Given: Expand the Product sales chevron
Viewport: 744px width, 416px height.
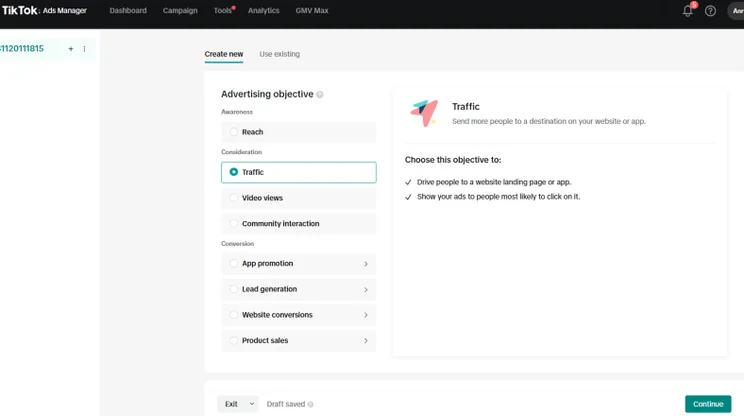Looking at the screenshot, I should click(x=366, y=341).
